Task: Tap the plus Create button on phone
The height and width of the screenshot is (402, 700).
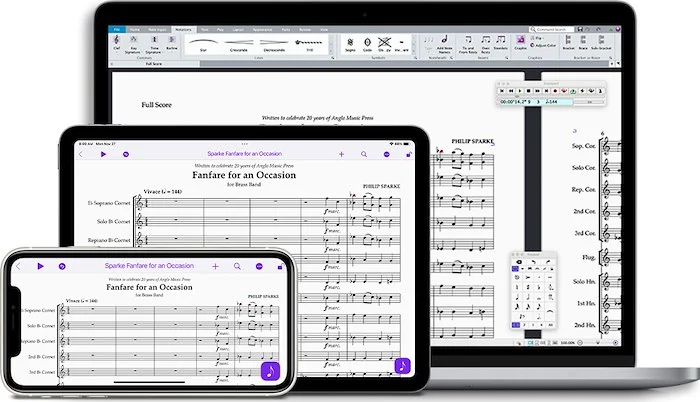Action: pyautogui.click(x=215, y=266)
